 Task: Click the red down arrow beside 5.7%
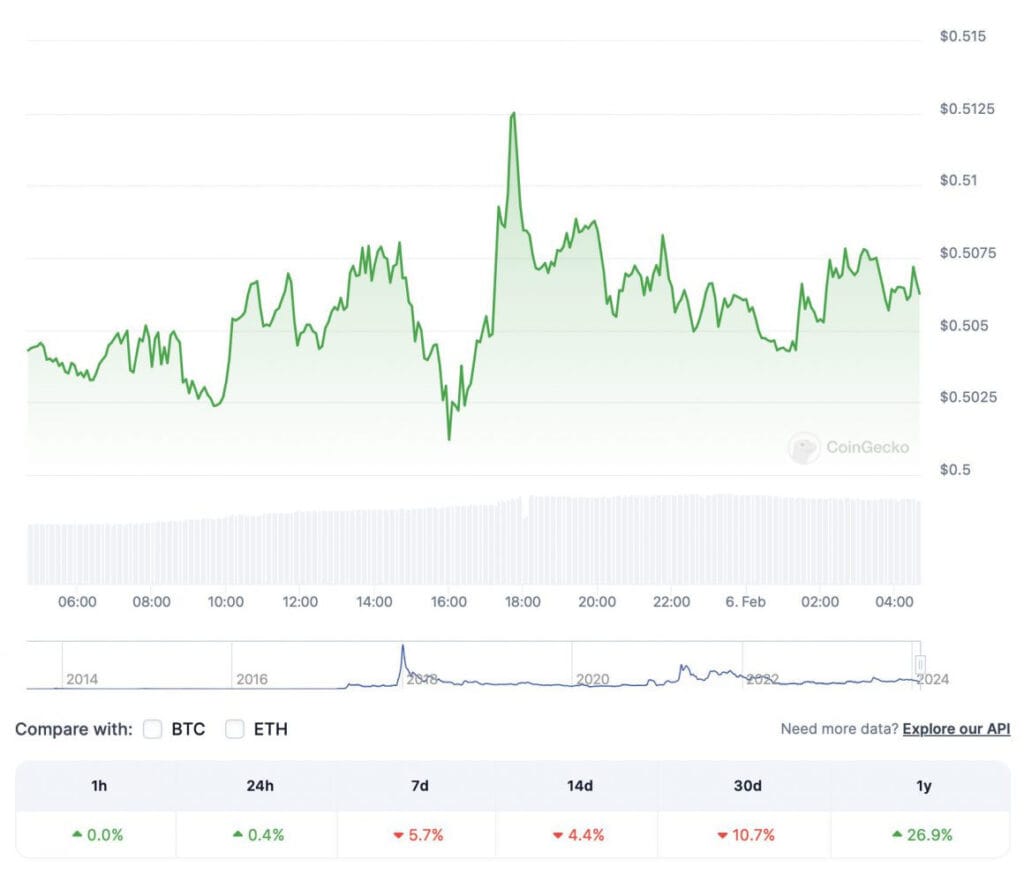(x=398, y=835)
